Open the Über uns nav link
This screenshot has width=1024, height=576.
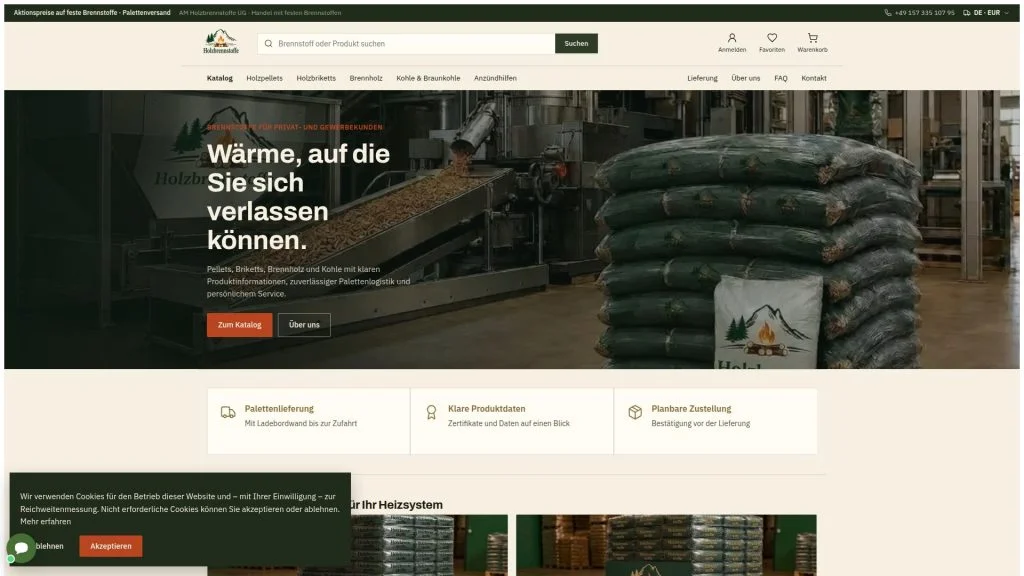tap(745, 78)
